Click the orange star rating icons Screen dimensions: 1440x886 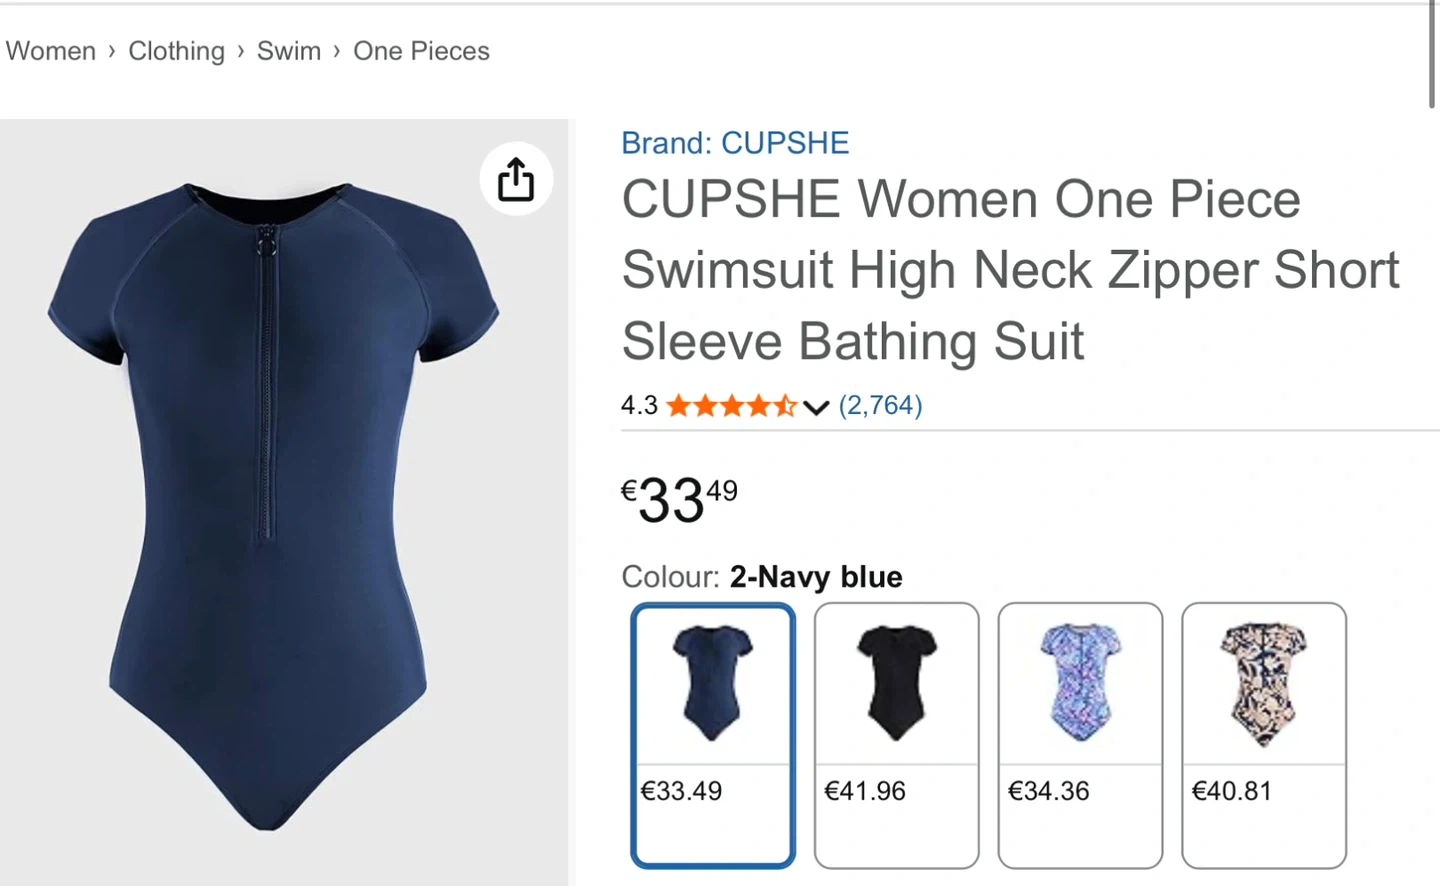[731, 406]
